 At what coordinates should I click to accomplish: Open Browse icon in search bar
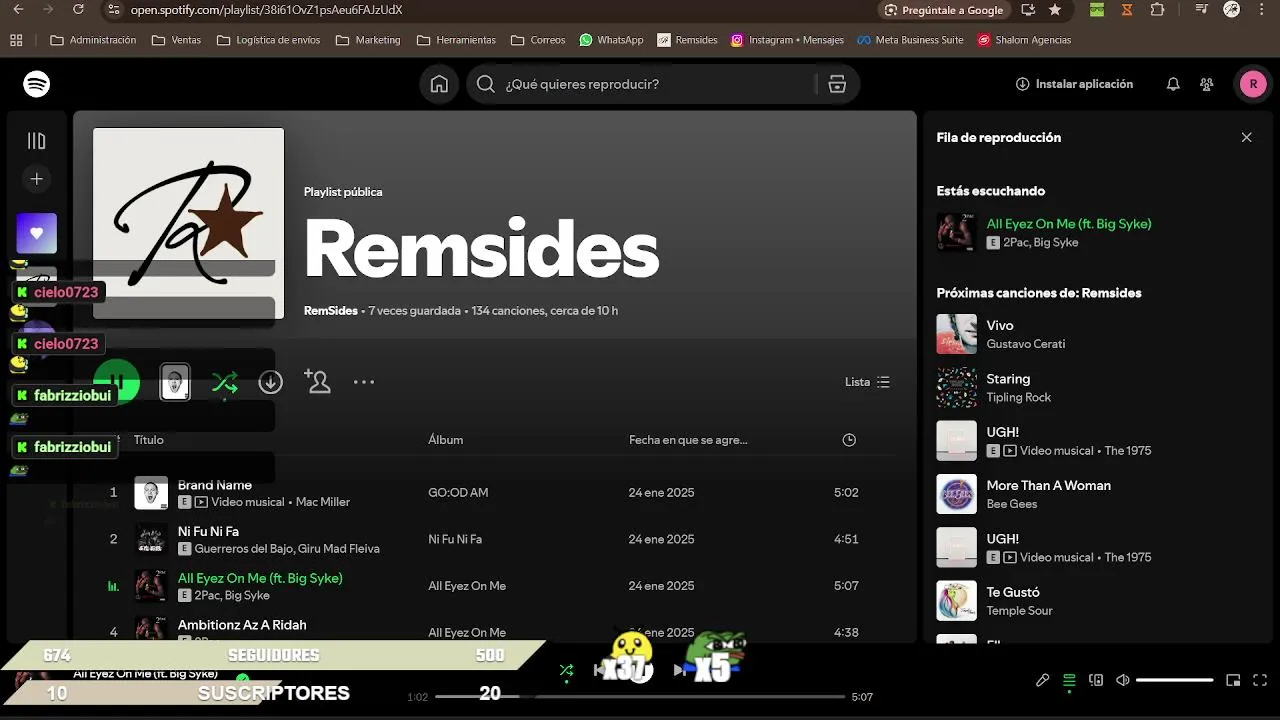[x=838, y=84]
